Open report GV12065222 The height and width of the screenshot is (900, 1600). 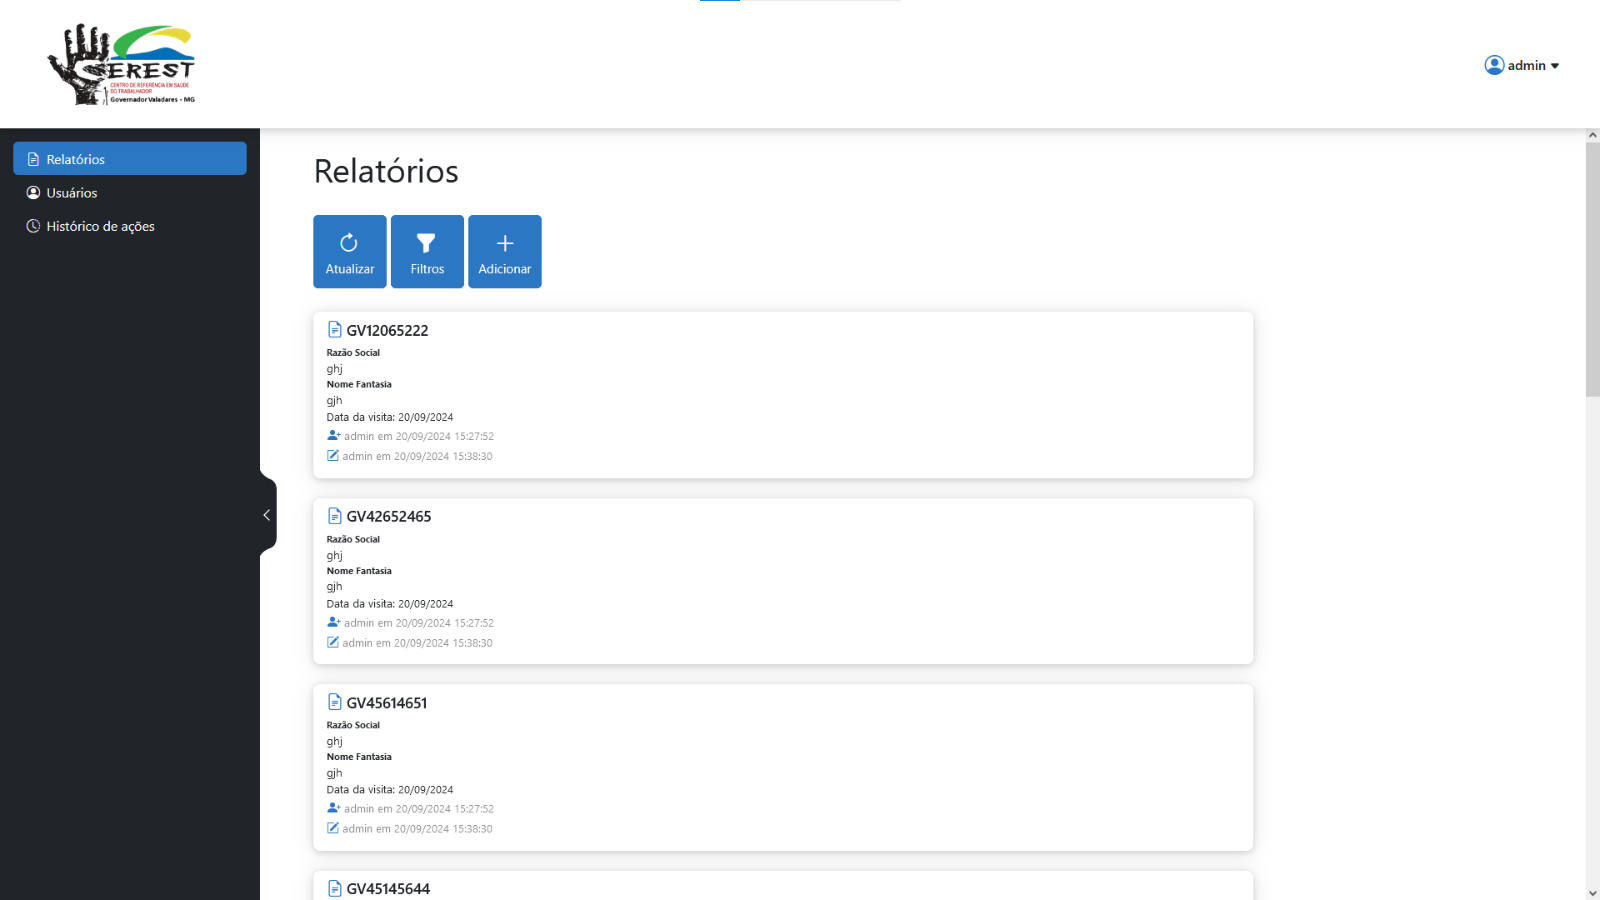click(387, 331)
